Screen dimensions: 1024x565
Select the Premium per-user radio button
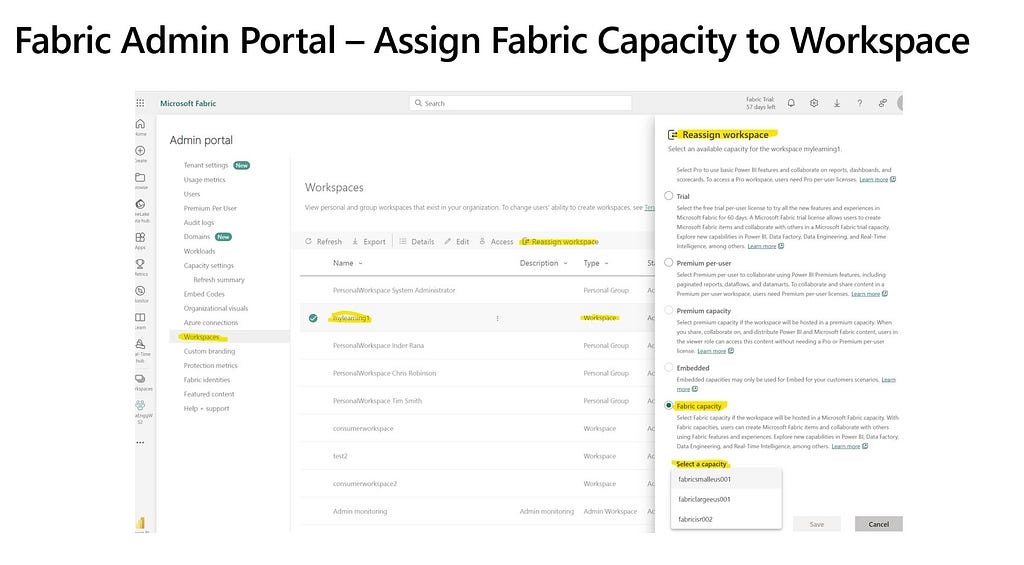tap(669, 263)
